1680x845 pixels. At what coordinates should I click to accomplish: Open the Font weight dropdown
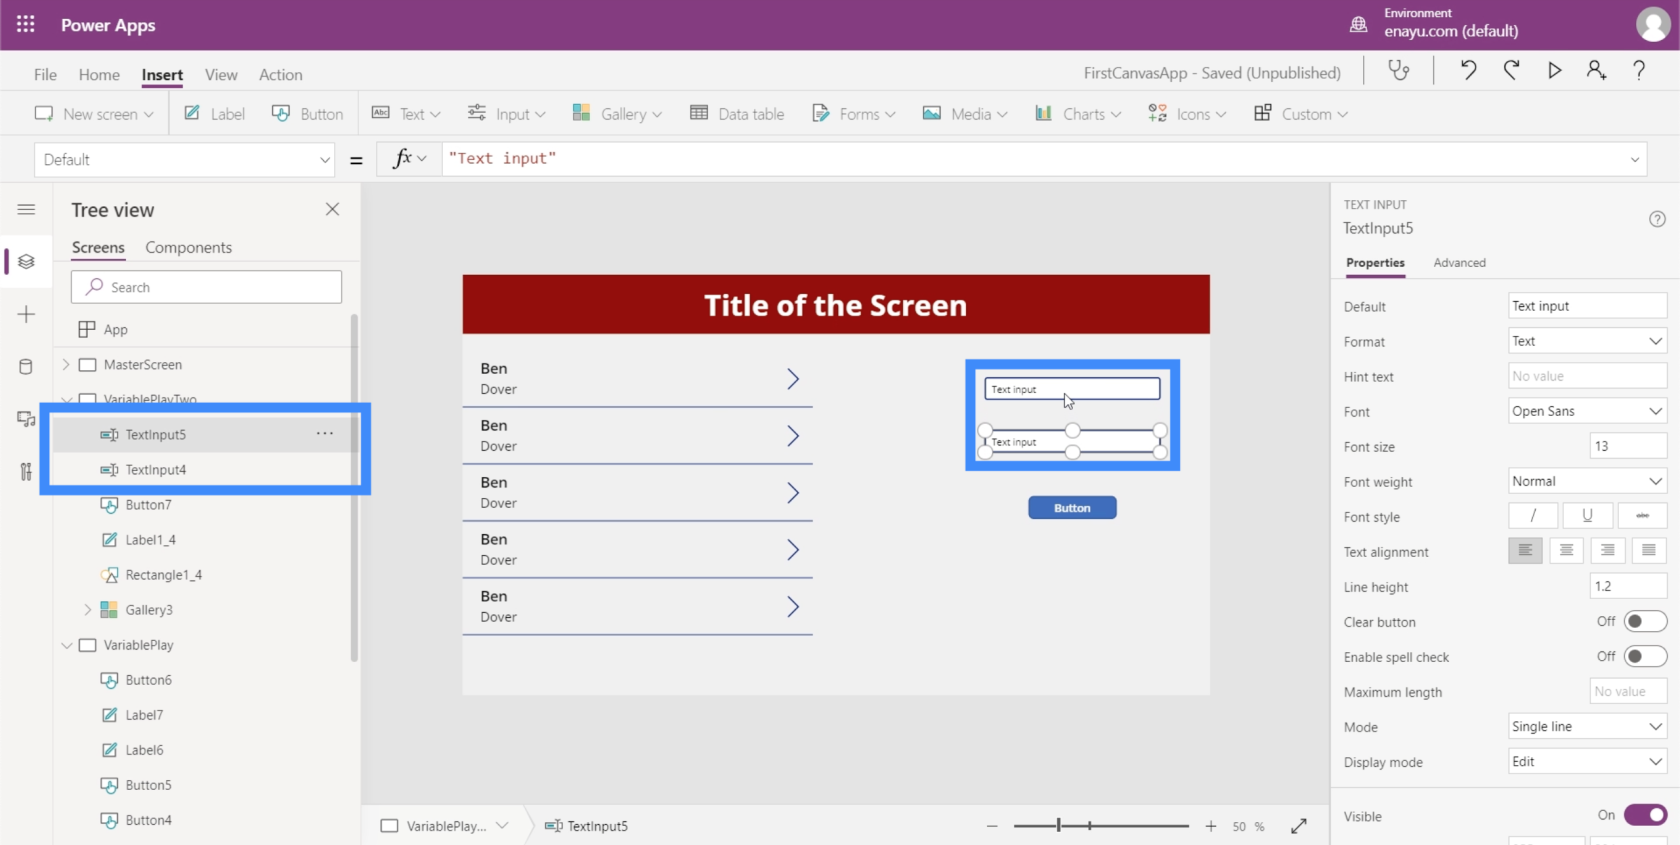(1587, 481)
